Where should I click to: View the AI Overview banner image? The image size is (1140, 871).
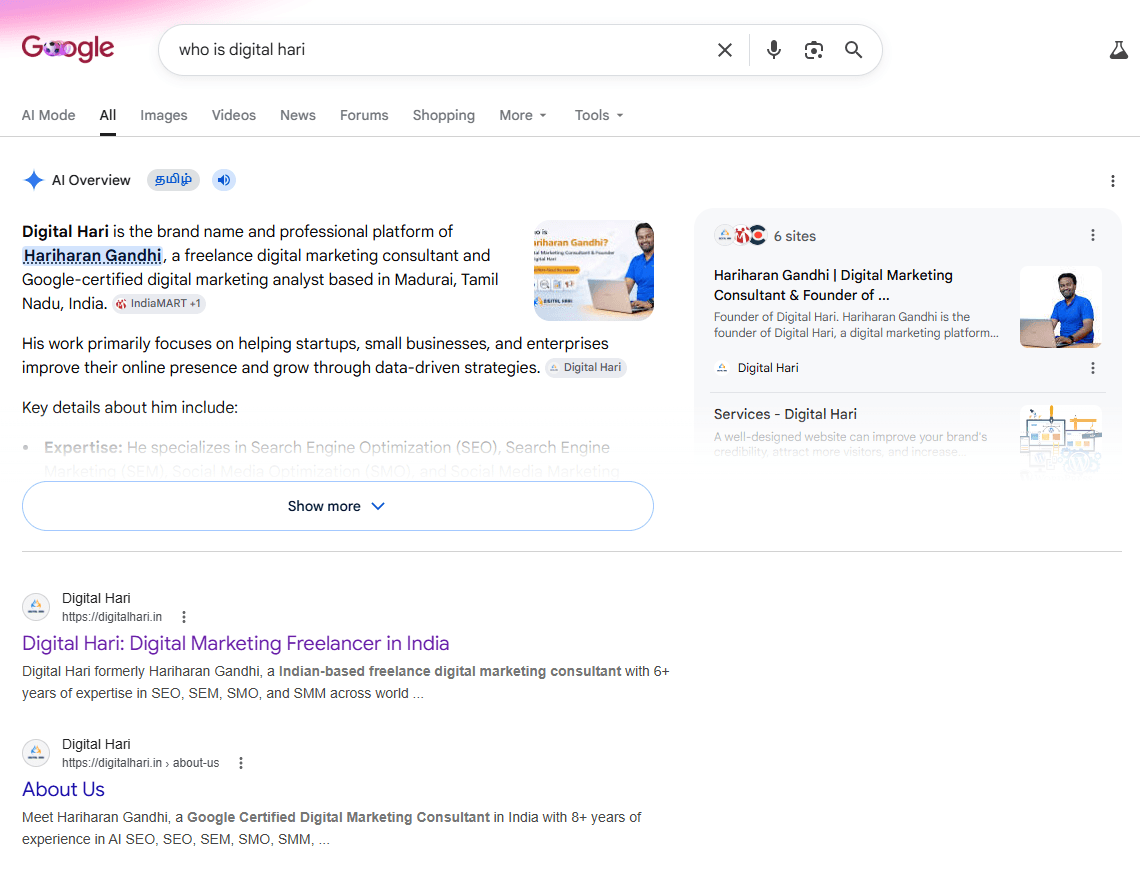[x=593, y=270]
